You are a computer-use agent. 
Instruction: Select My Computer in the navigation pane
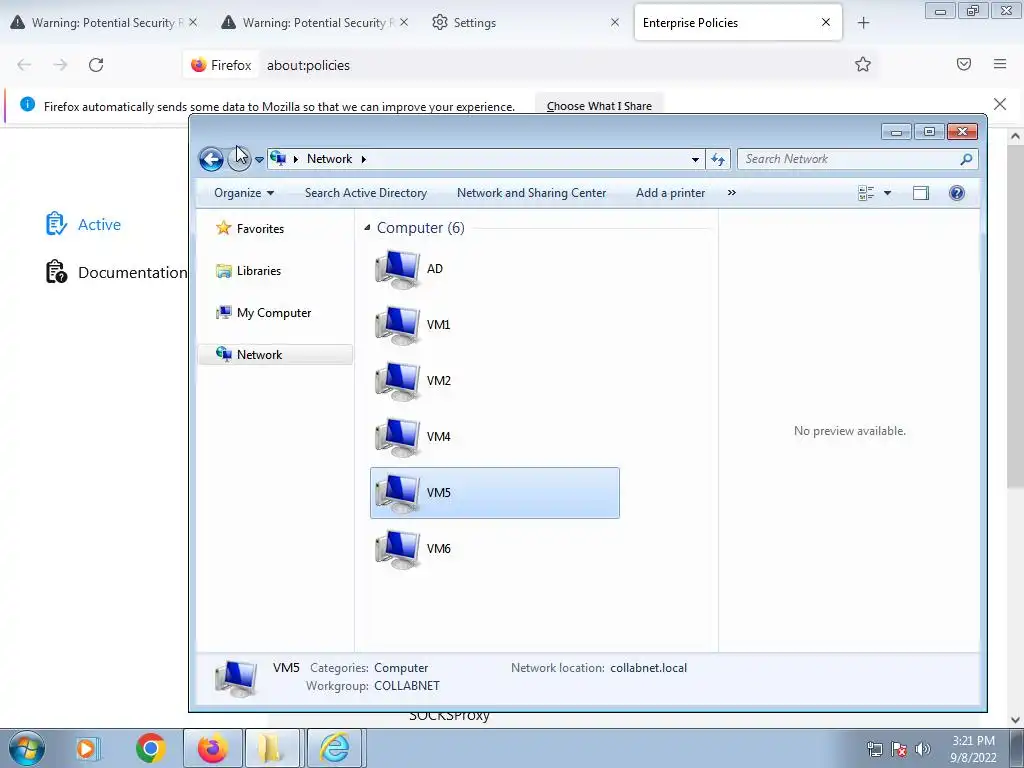264,313
